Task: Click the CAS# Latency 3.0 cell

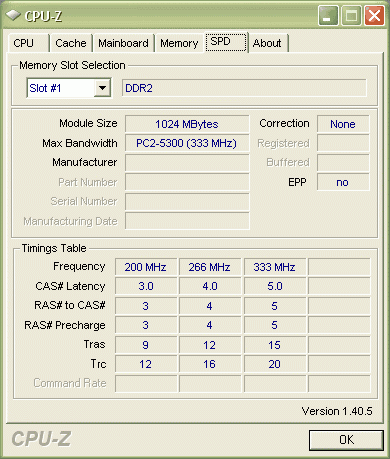Action: (146, 286)
